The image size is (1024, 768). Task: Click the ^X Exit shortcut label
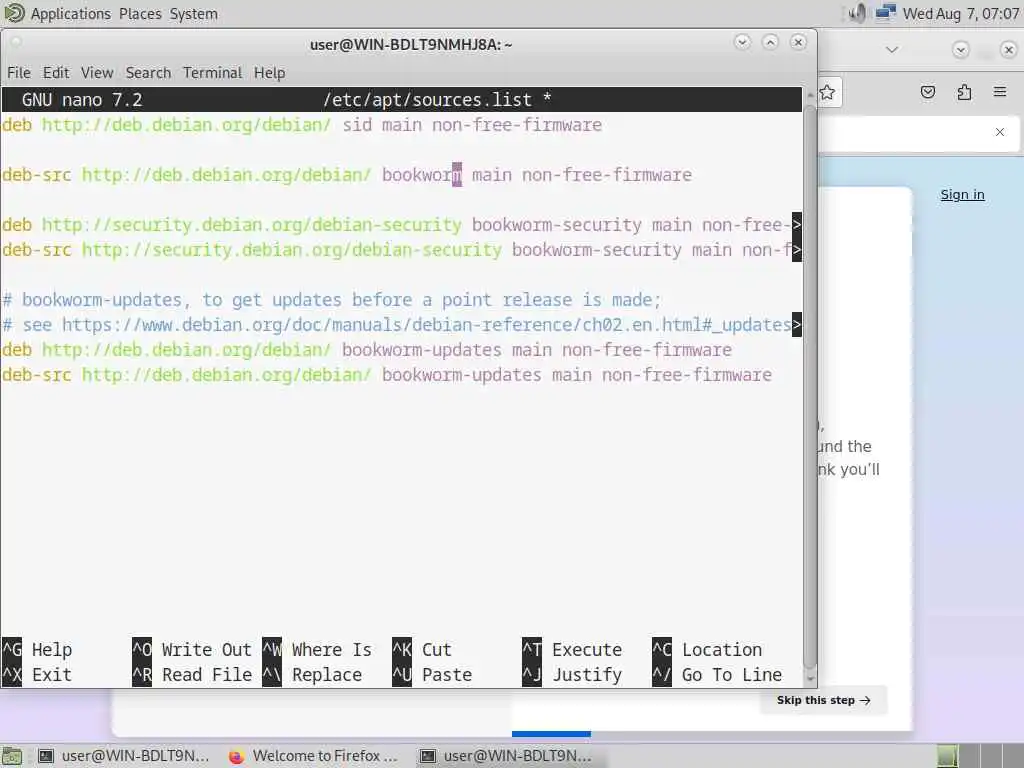tap(37, 675)
